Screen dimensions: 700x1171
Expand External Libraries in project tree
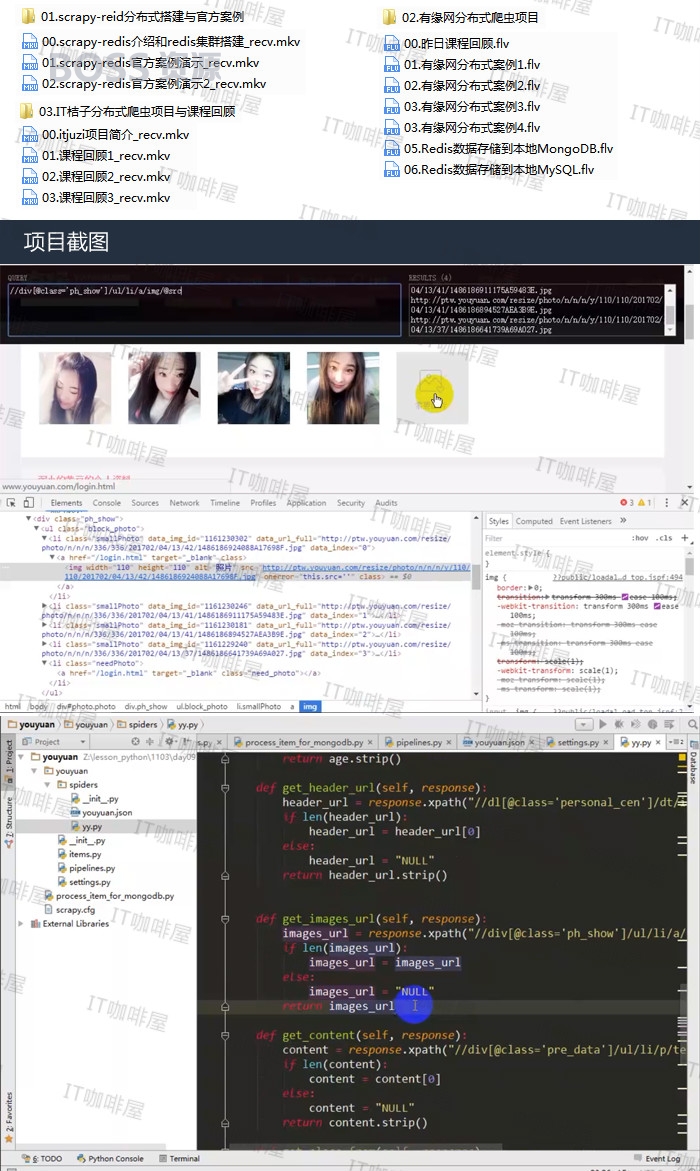click(x=22, y=924)
